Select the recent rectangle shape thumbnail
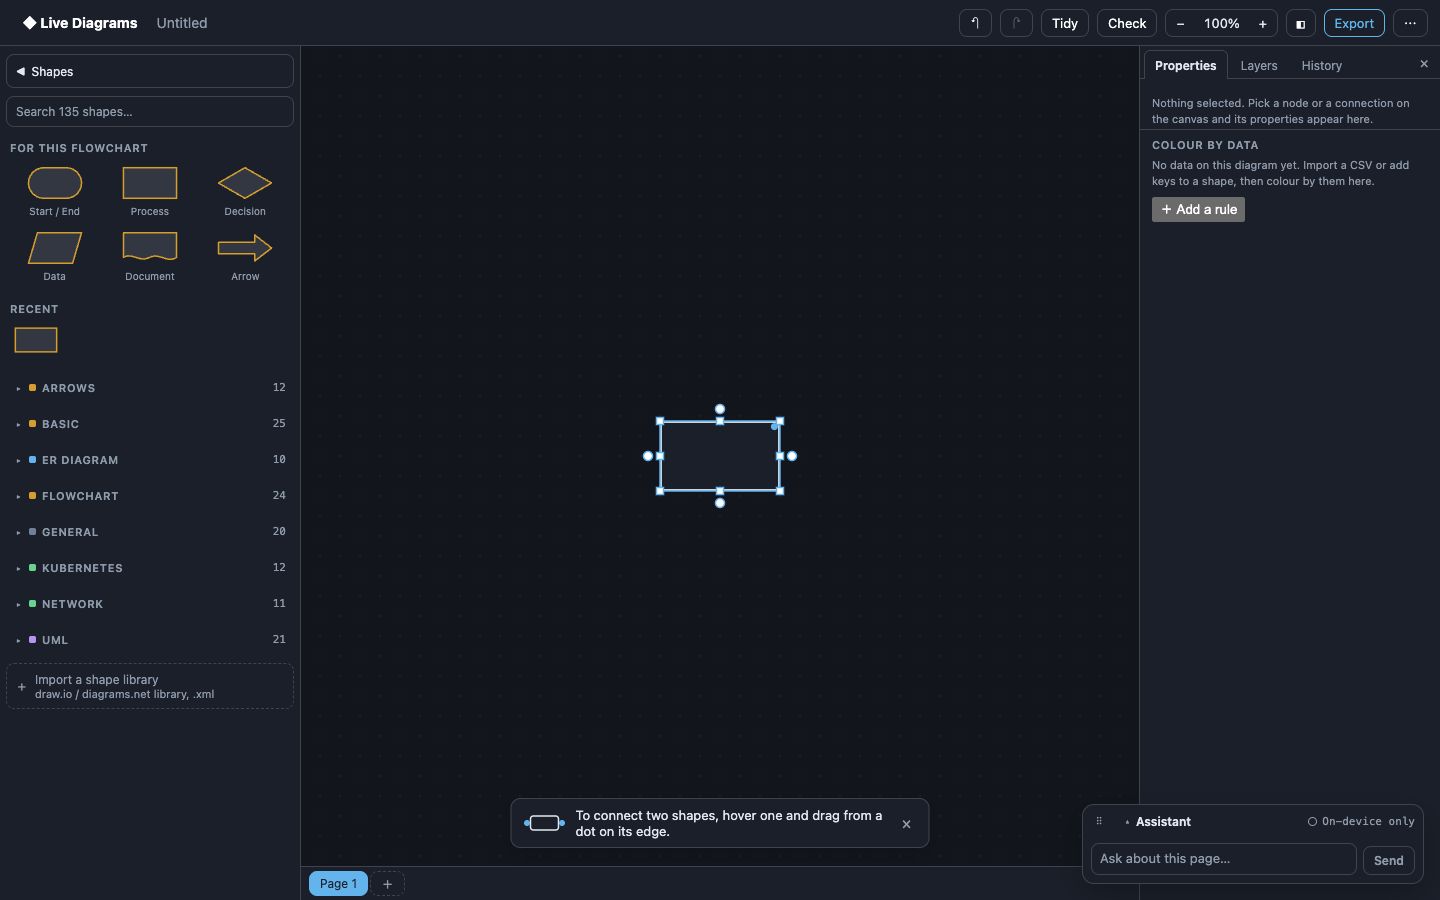Viewport: 1440px width, 900px height. tap(36, 340)
